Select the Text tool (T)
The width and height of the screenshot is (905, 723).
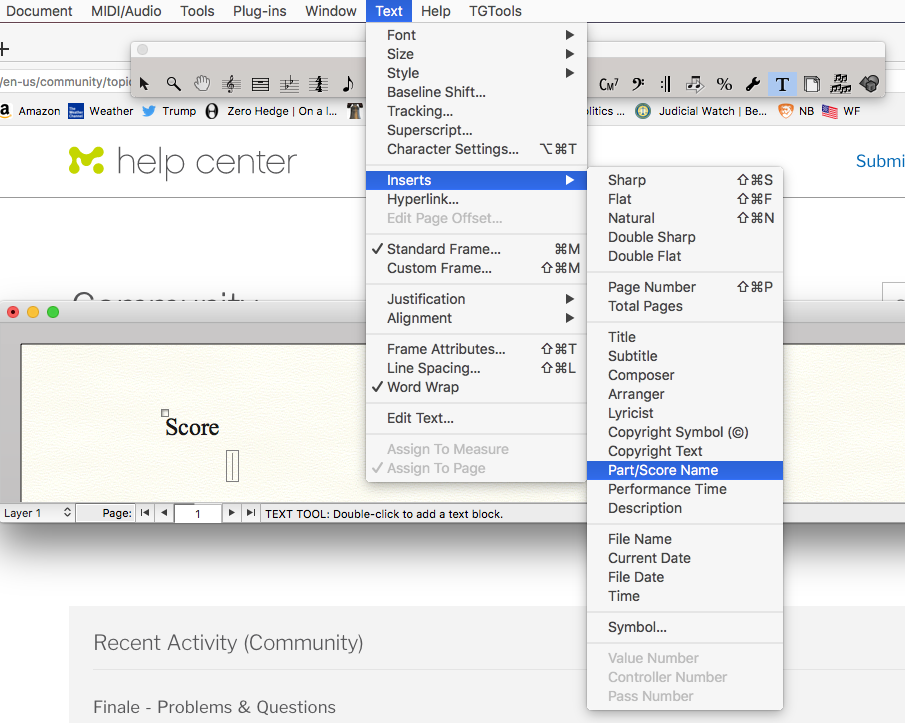point(782,84)
